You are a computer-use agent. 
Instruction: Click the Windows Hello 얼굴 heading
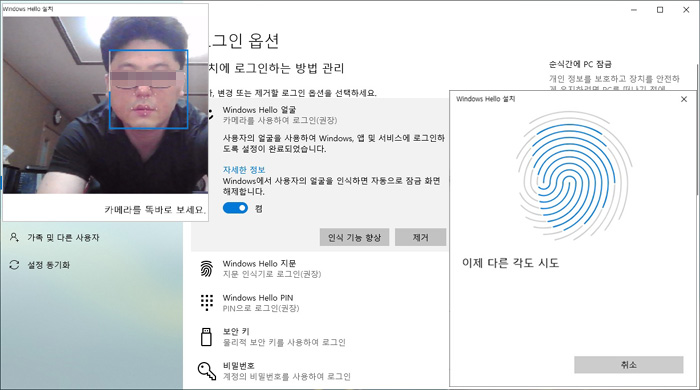click(259, 110)
